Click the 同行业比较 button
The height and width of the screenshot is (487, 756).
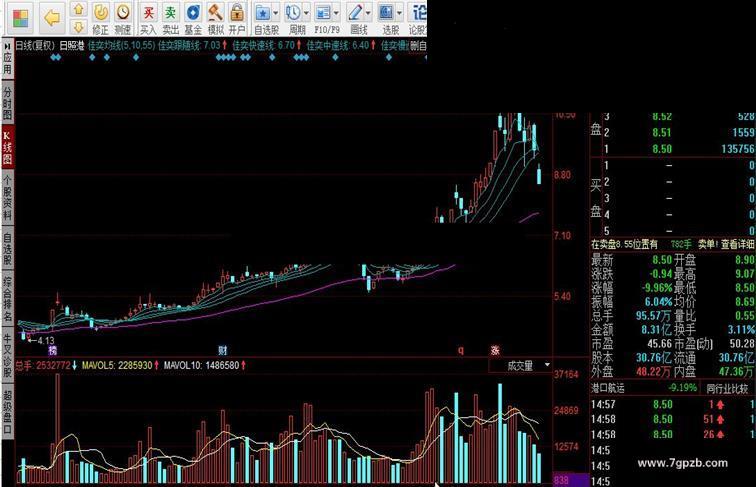click(x=728, y=388)
